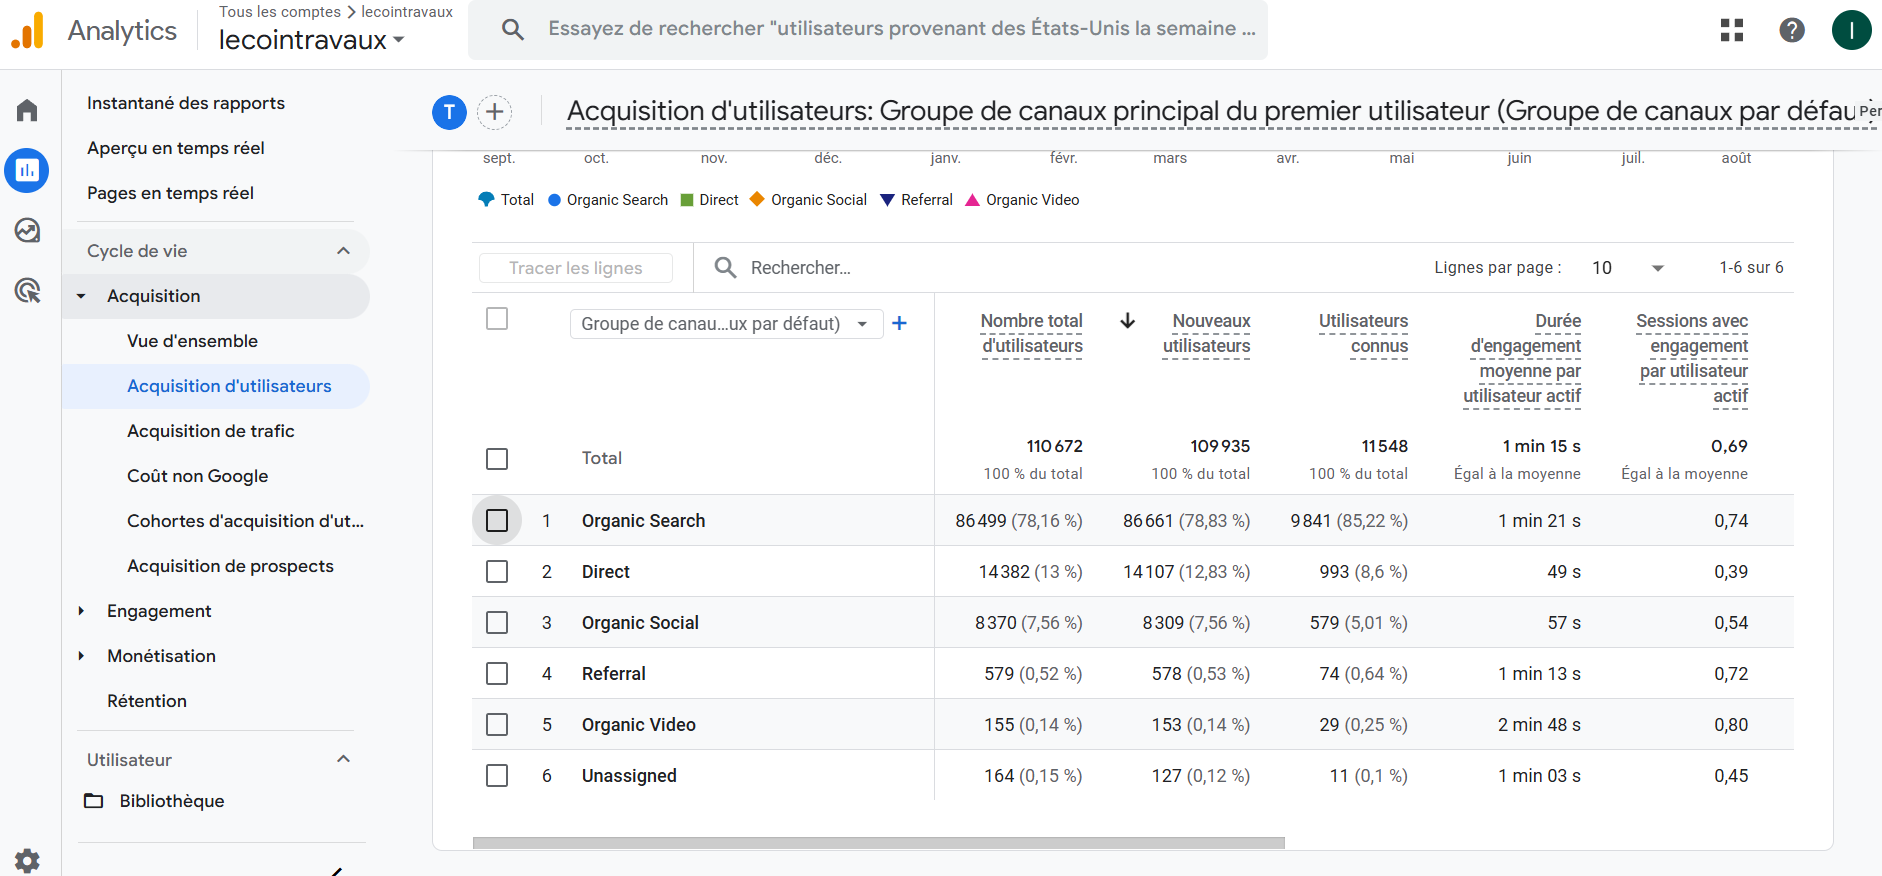Open the Home icon in left rail

27,110
